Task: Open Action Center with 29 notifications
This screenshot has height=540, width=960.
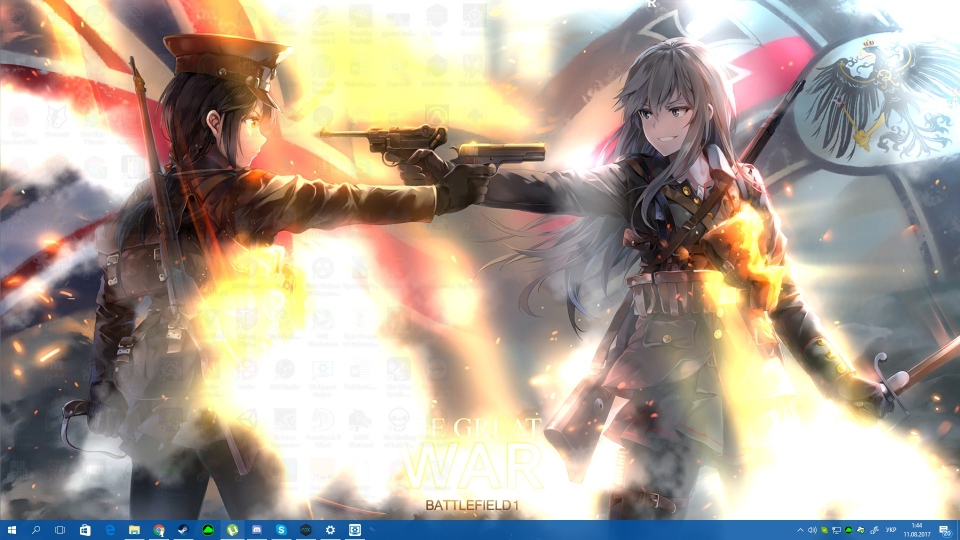Action: pyautogui.click(x=945, y=530)
